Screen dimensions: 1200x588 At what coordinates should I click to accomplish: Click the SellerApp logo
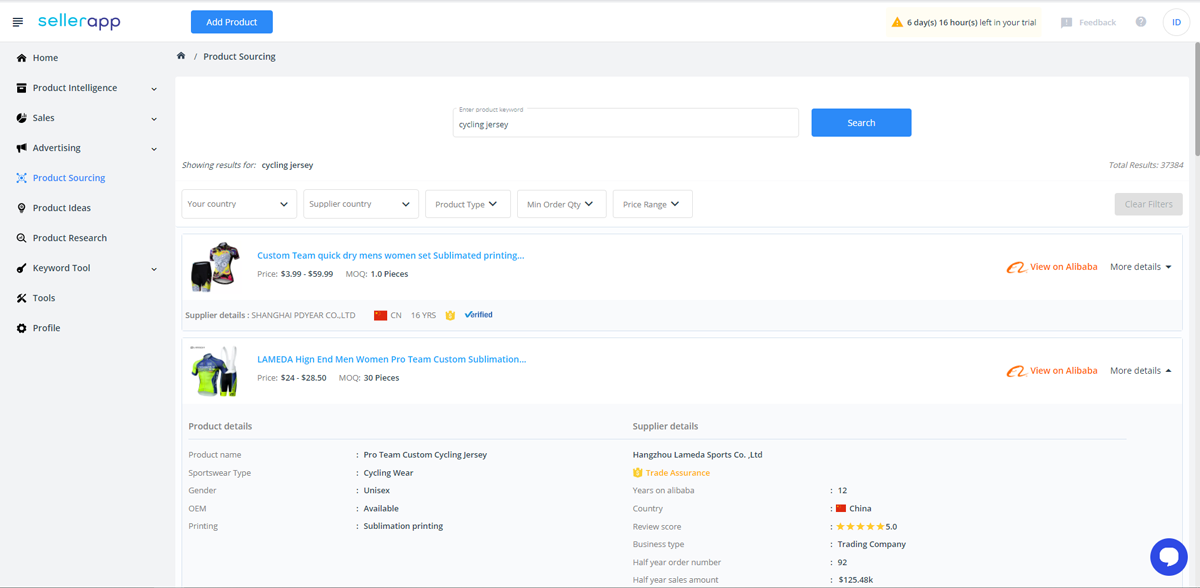(x=79, y=21)
